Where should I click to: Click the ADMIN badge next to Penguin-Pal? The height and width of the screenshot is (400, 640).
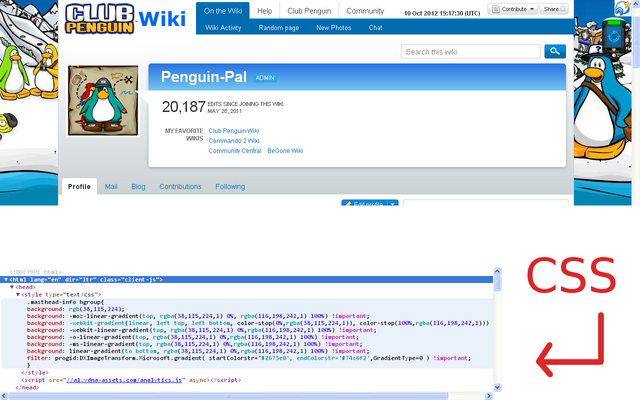265,78
